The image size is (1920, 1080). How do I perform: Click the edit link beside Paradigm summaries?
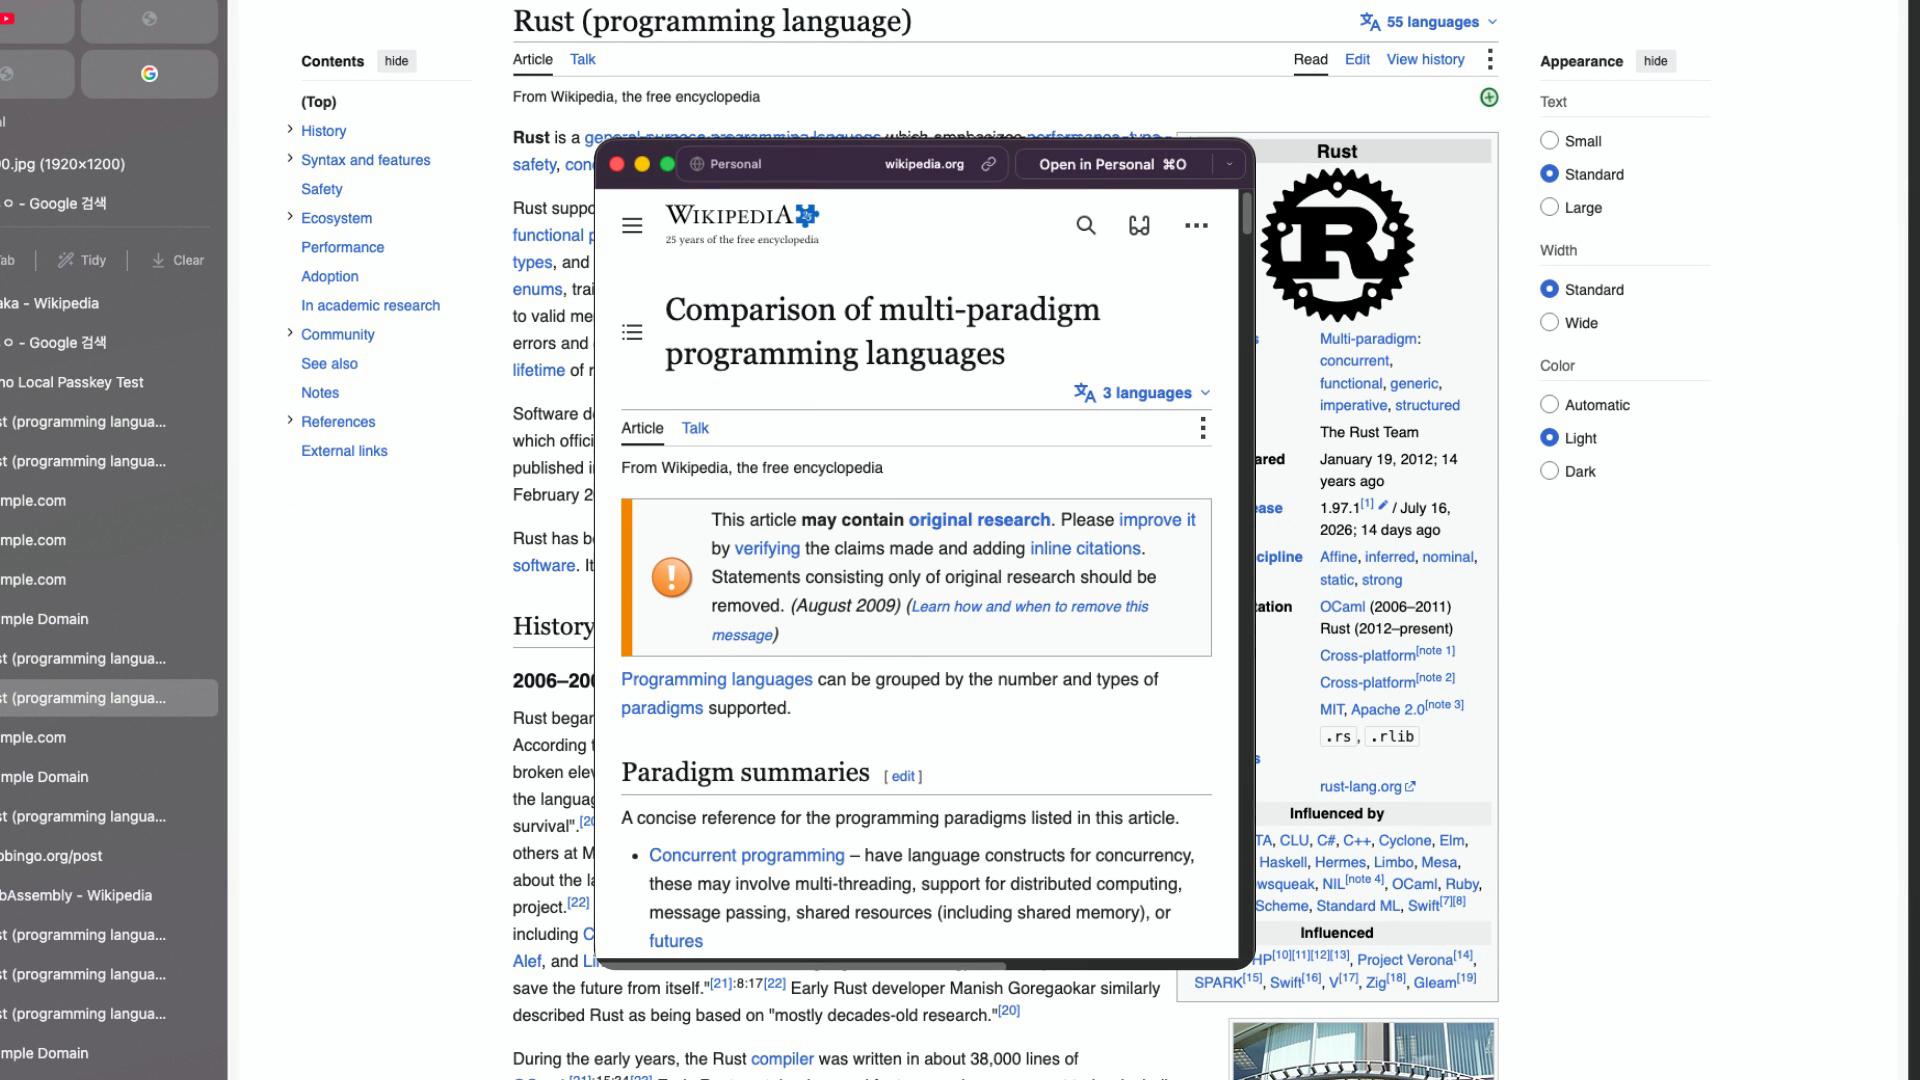point(903,777)
